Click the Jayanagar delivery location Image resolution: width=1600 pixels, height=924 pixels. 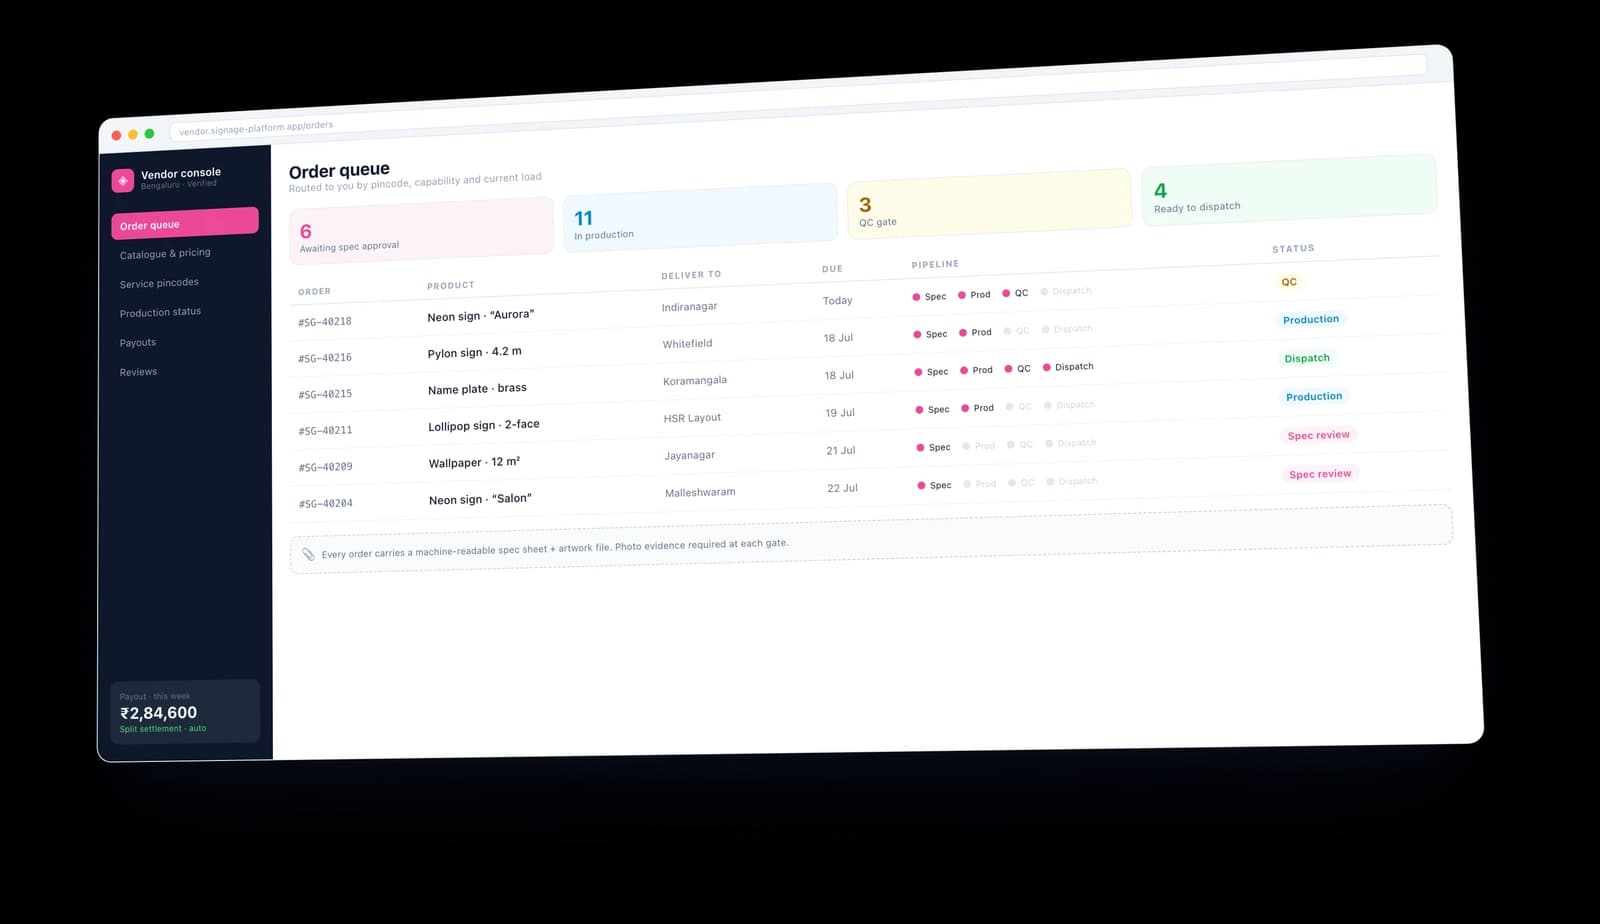(x=690, y=455)
